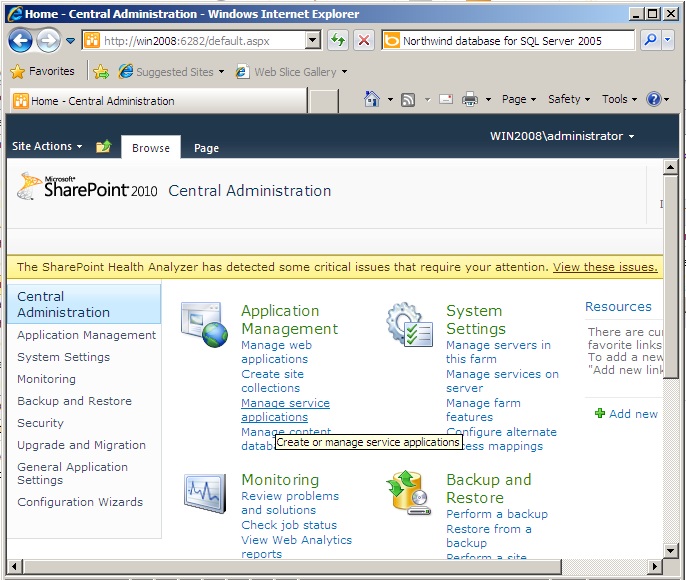Select the Home - Central Administration browser tab
The width and height of the screenshot is (686, 580).
pyautogui.click(x=158, y=101)
